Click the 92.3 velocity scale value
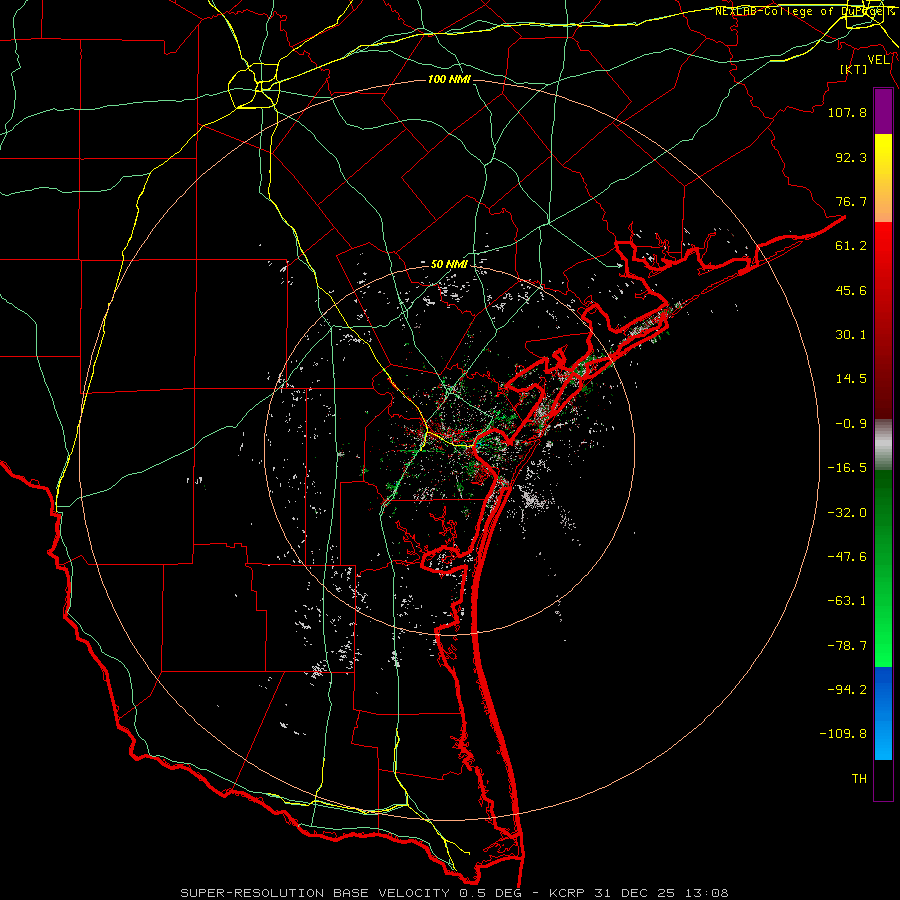This screenshot has height=900, width=900. point(851,157)
